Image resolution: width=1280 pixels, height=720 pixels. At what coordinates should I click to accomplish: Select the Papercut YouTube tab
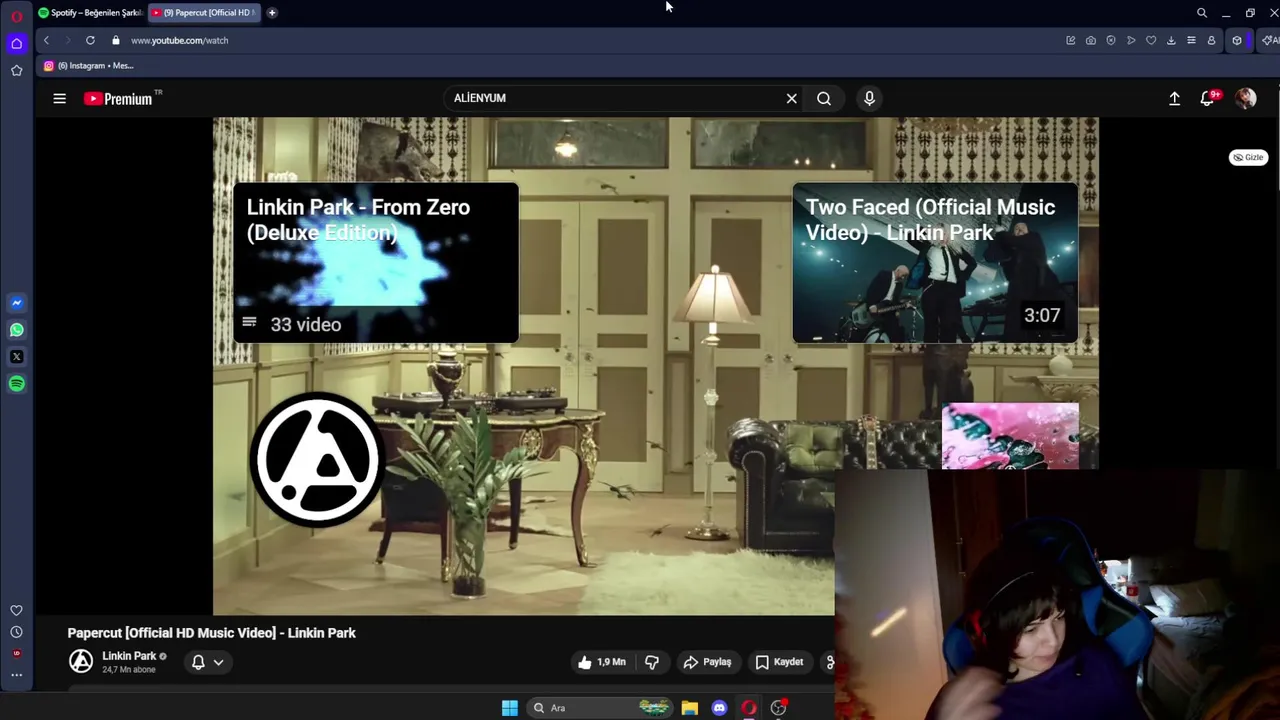point(204,13)
